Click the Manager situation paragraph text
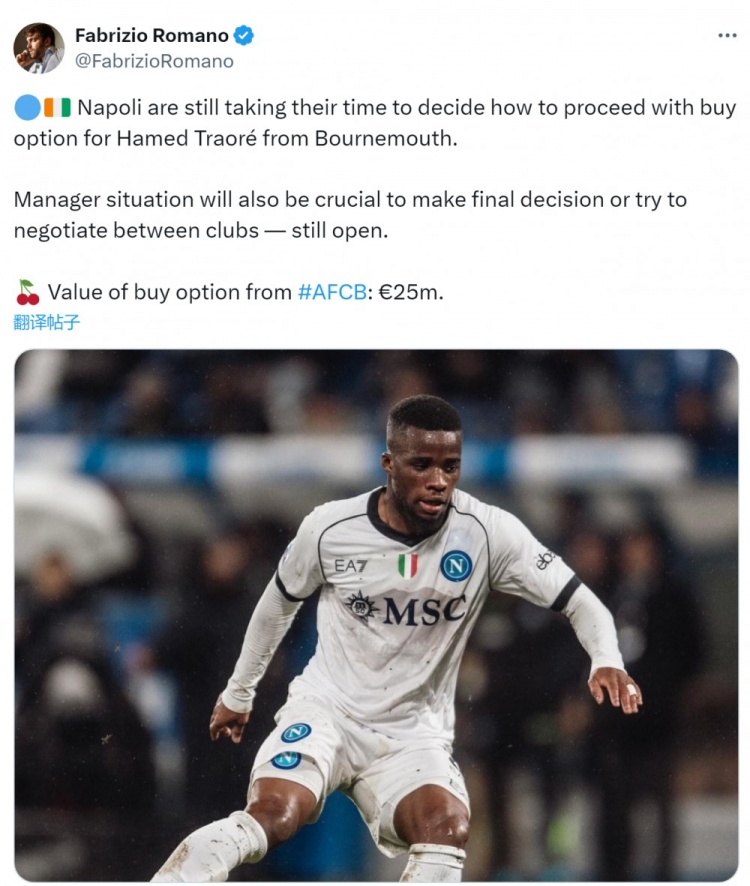This screenshot has height=886, width=750. 350,215
